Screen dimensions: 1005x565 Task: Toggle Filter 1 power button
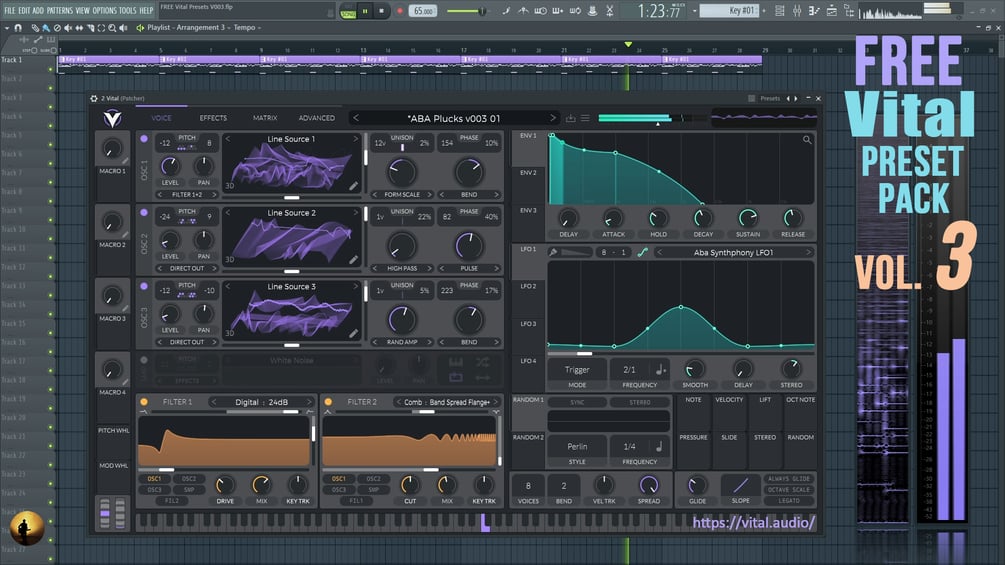144,402
